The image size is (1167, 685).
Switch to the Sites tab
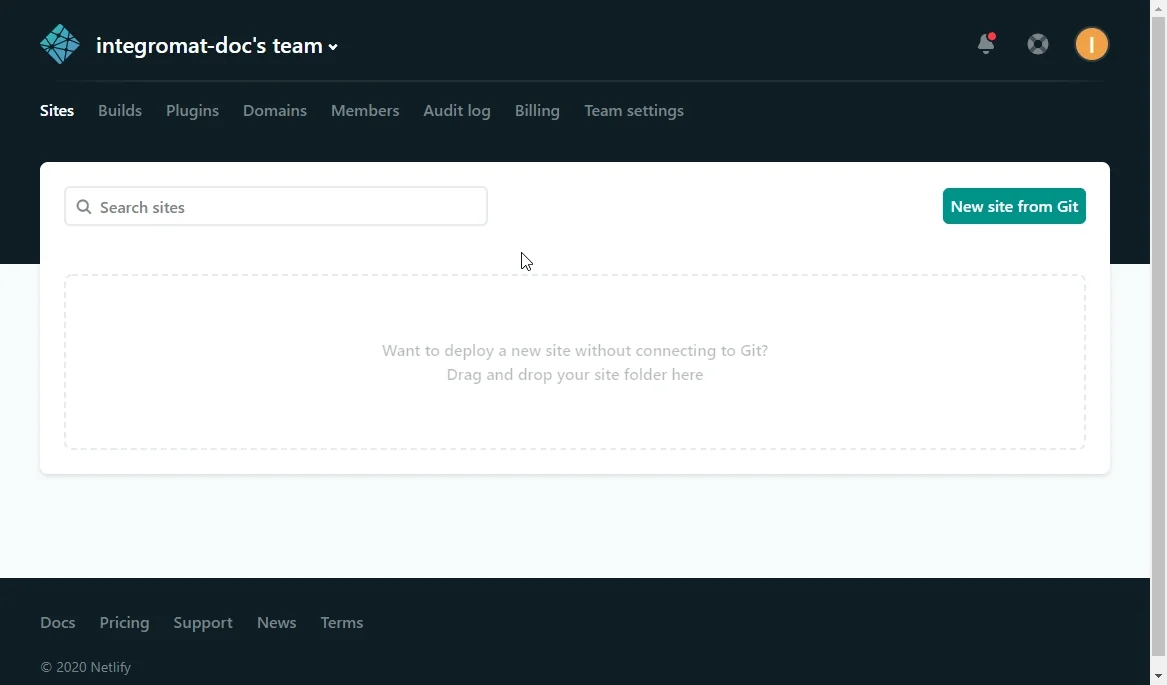(x=57, y=110)
